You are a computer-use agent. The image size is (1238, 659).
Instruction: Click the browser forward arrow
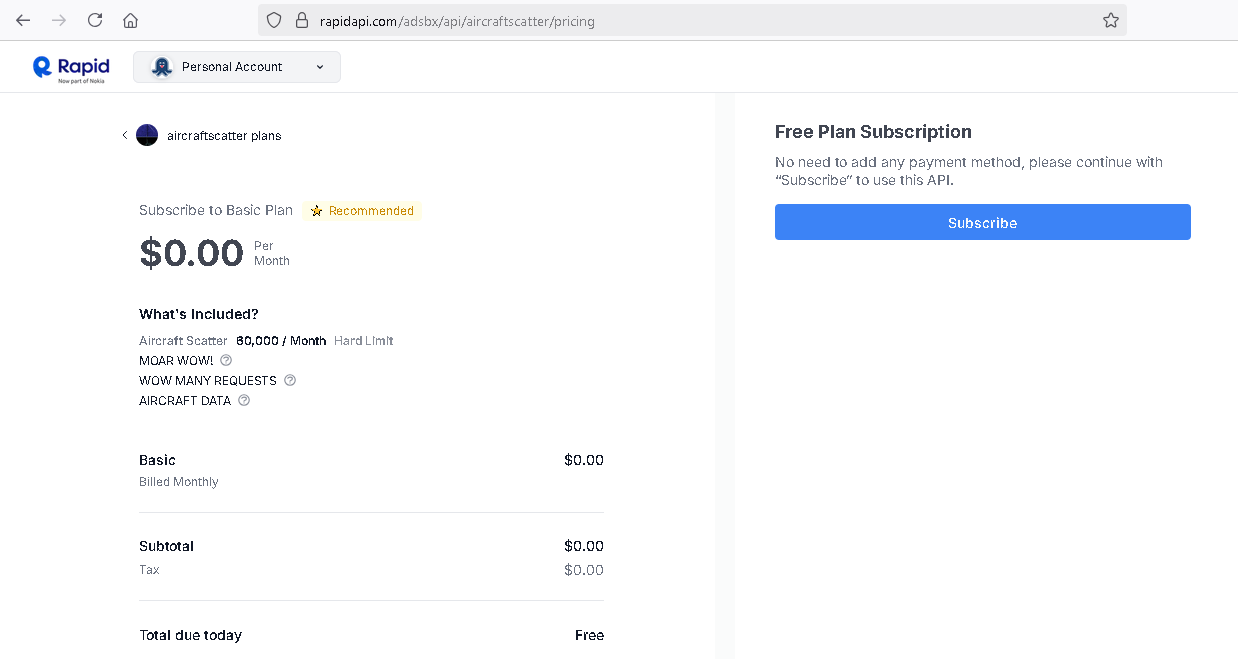point(59,20)
